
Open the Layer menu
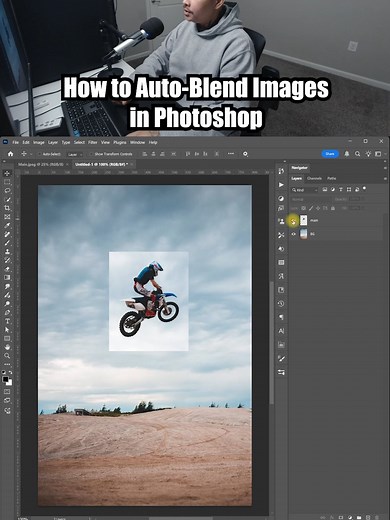53,142
